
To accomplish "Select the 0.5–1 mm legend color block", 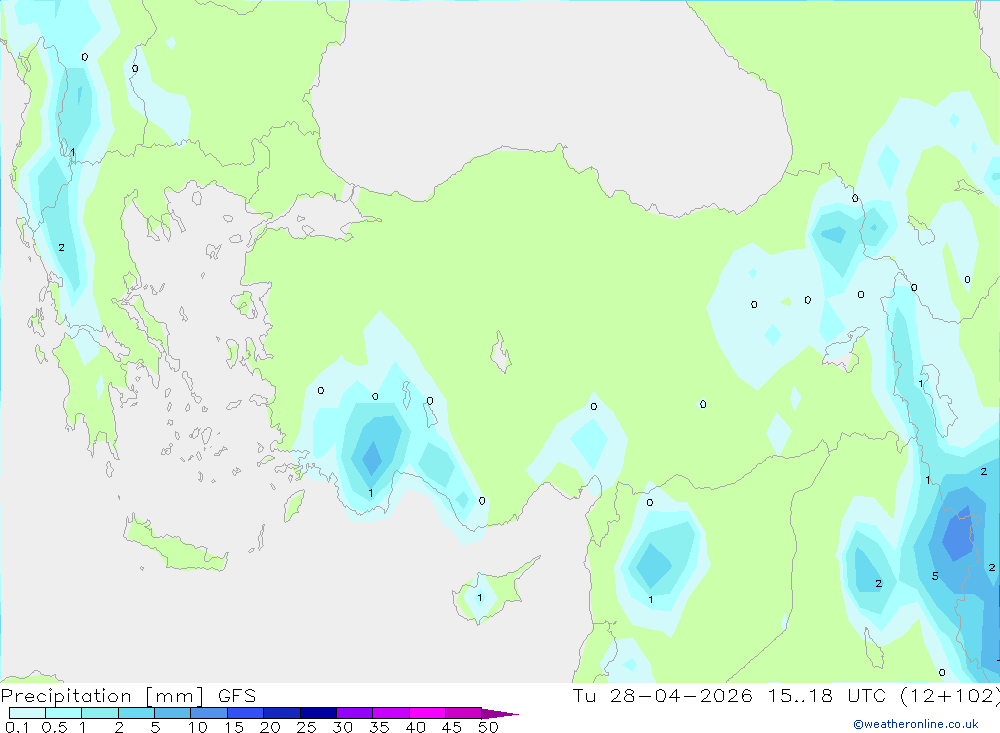I will point(63,713).
